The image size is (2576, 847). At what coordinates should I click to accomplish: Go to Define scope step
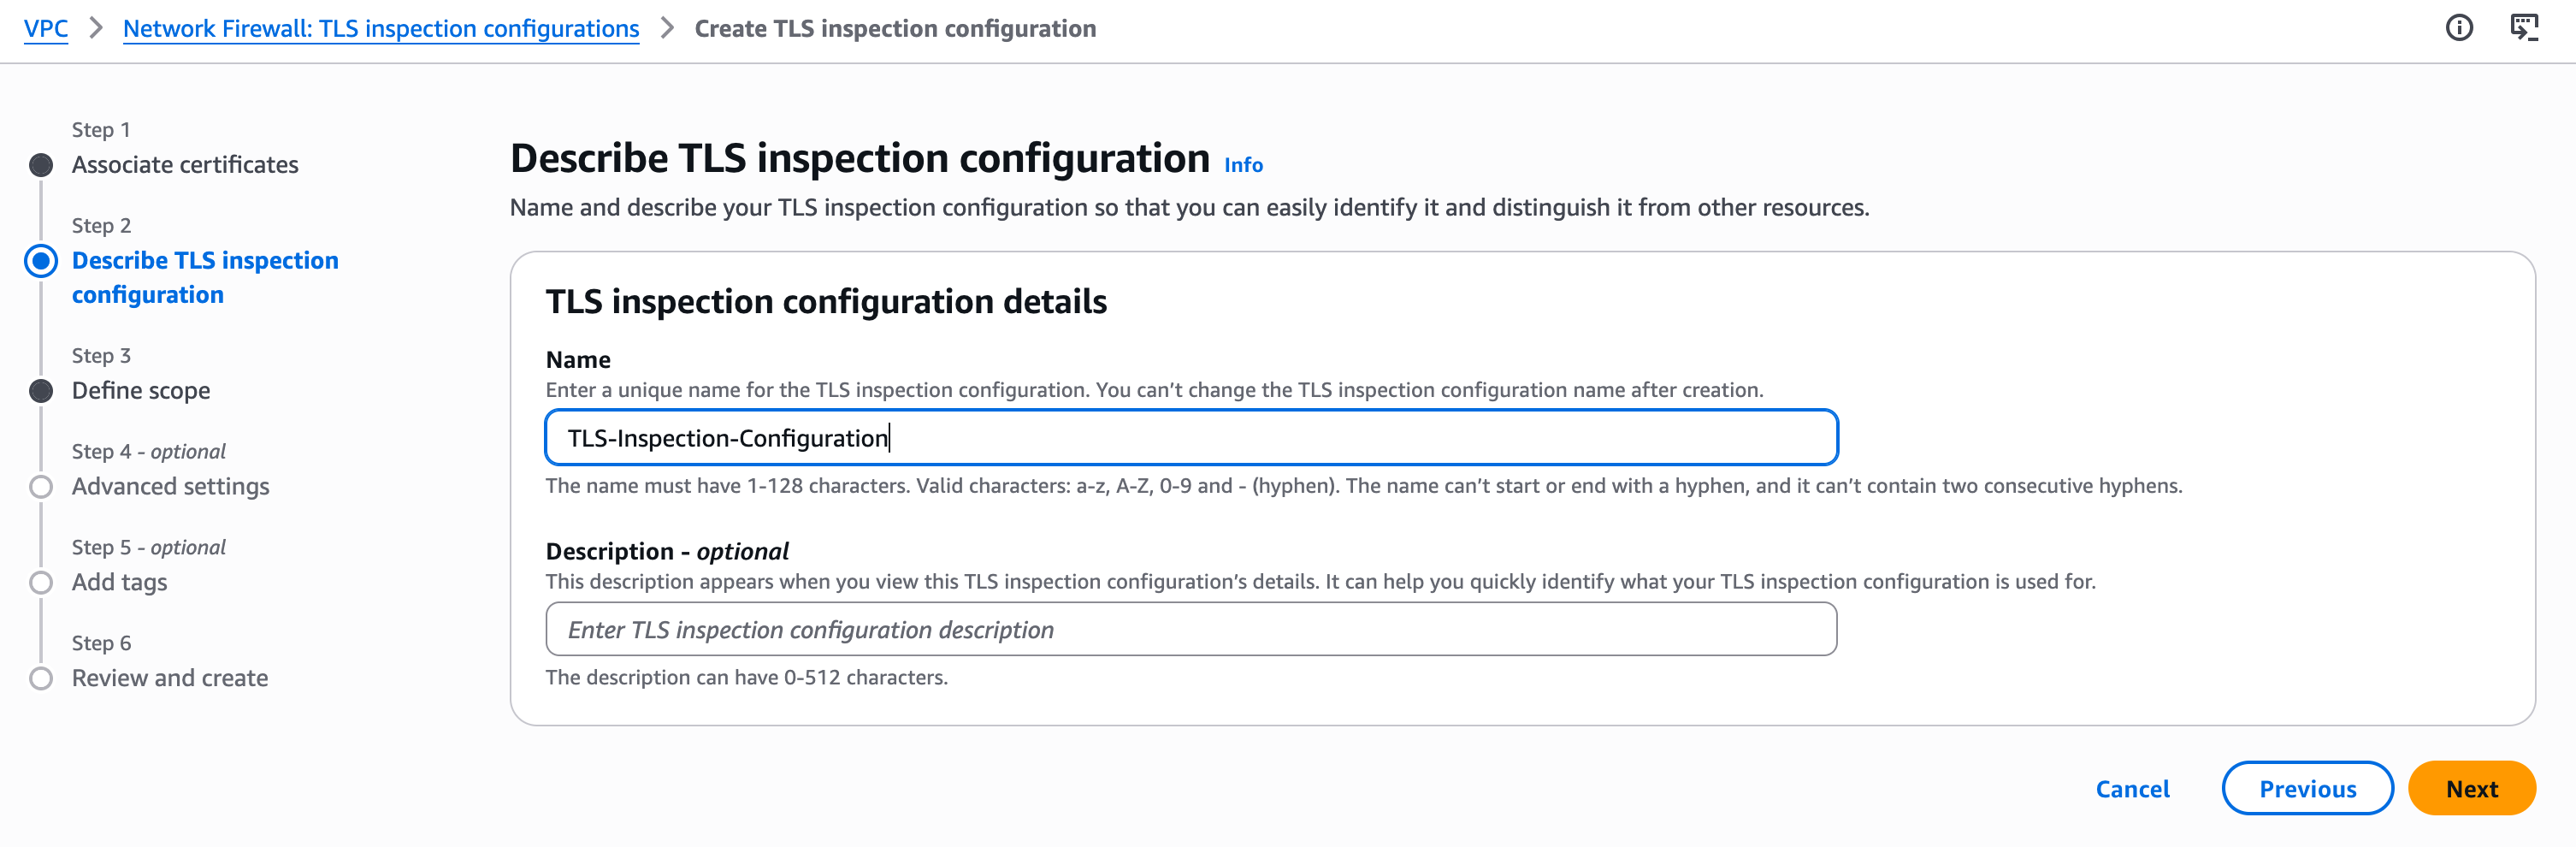coord(141,391)
